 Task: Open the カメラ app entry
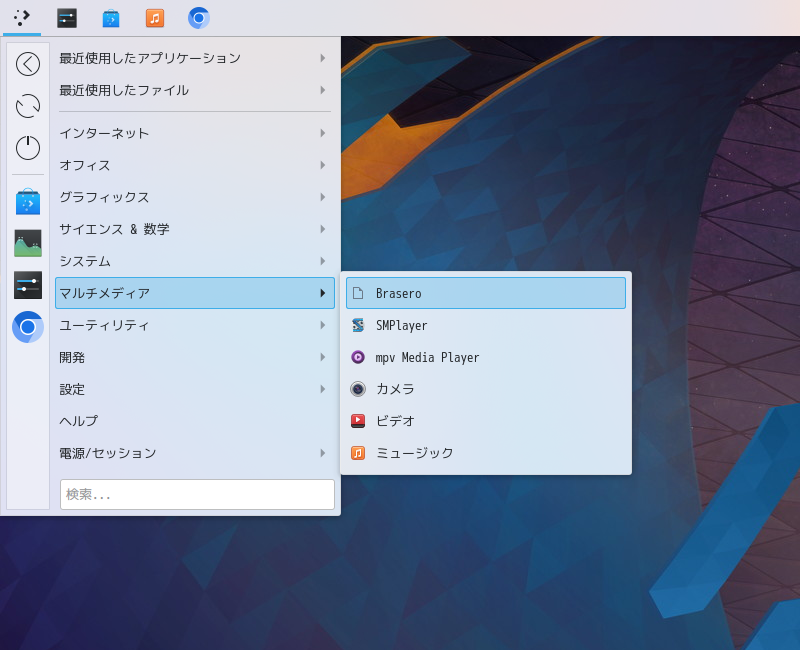[x=486, y=389]
